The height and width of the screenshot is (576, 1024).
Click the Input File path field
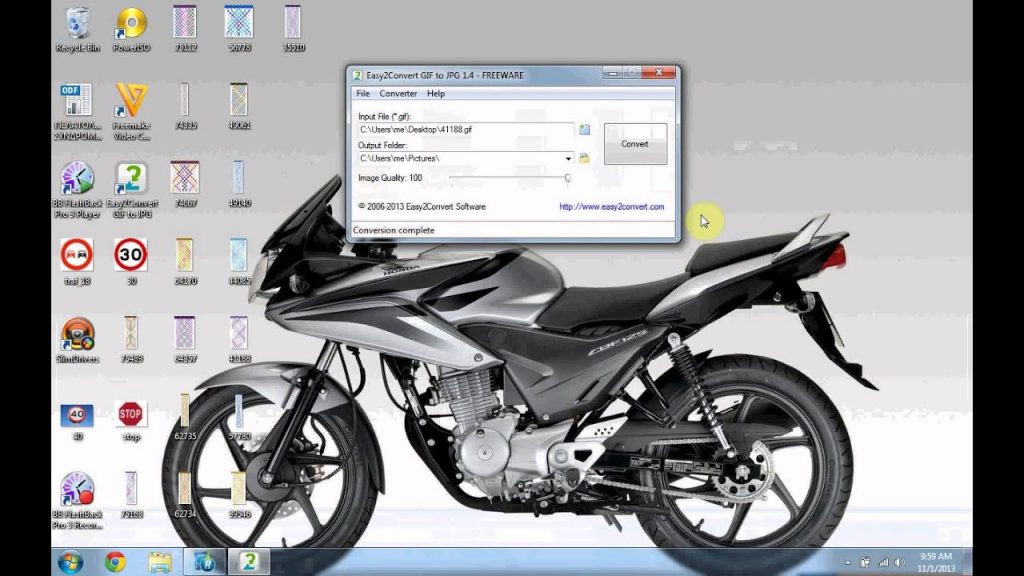tap(466, 129)
